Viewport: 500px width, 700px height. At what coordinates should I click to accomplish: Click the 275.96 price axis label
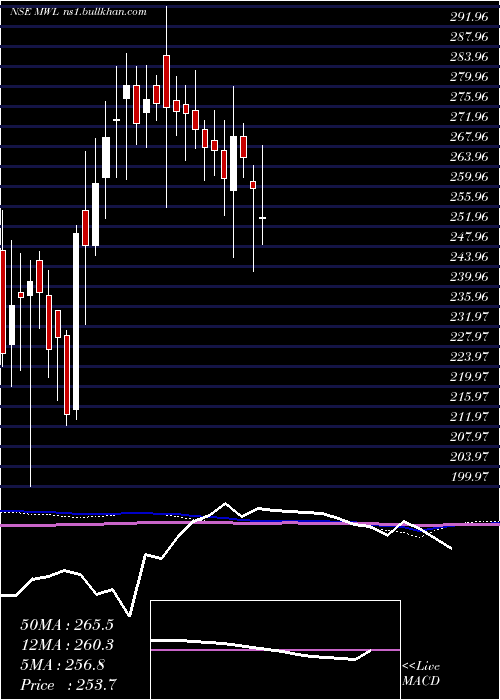[x=469, y=97]
